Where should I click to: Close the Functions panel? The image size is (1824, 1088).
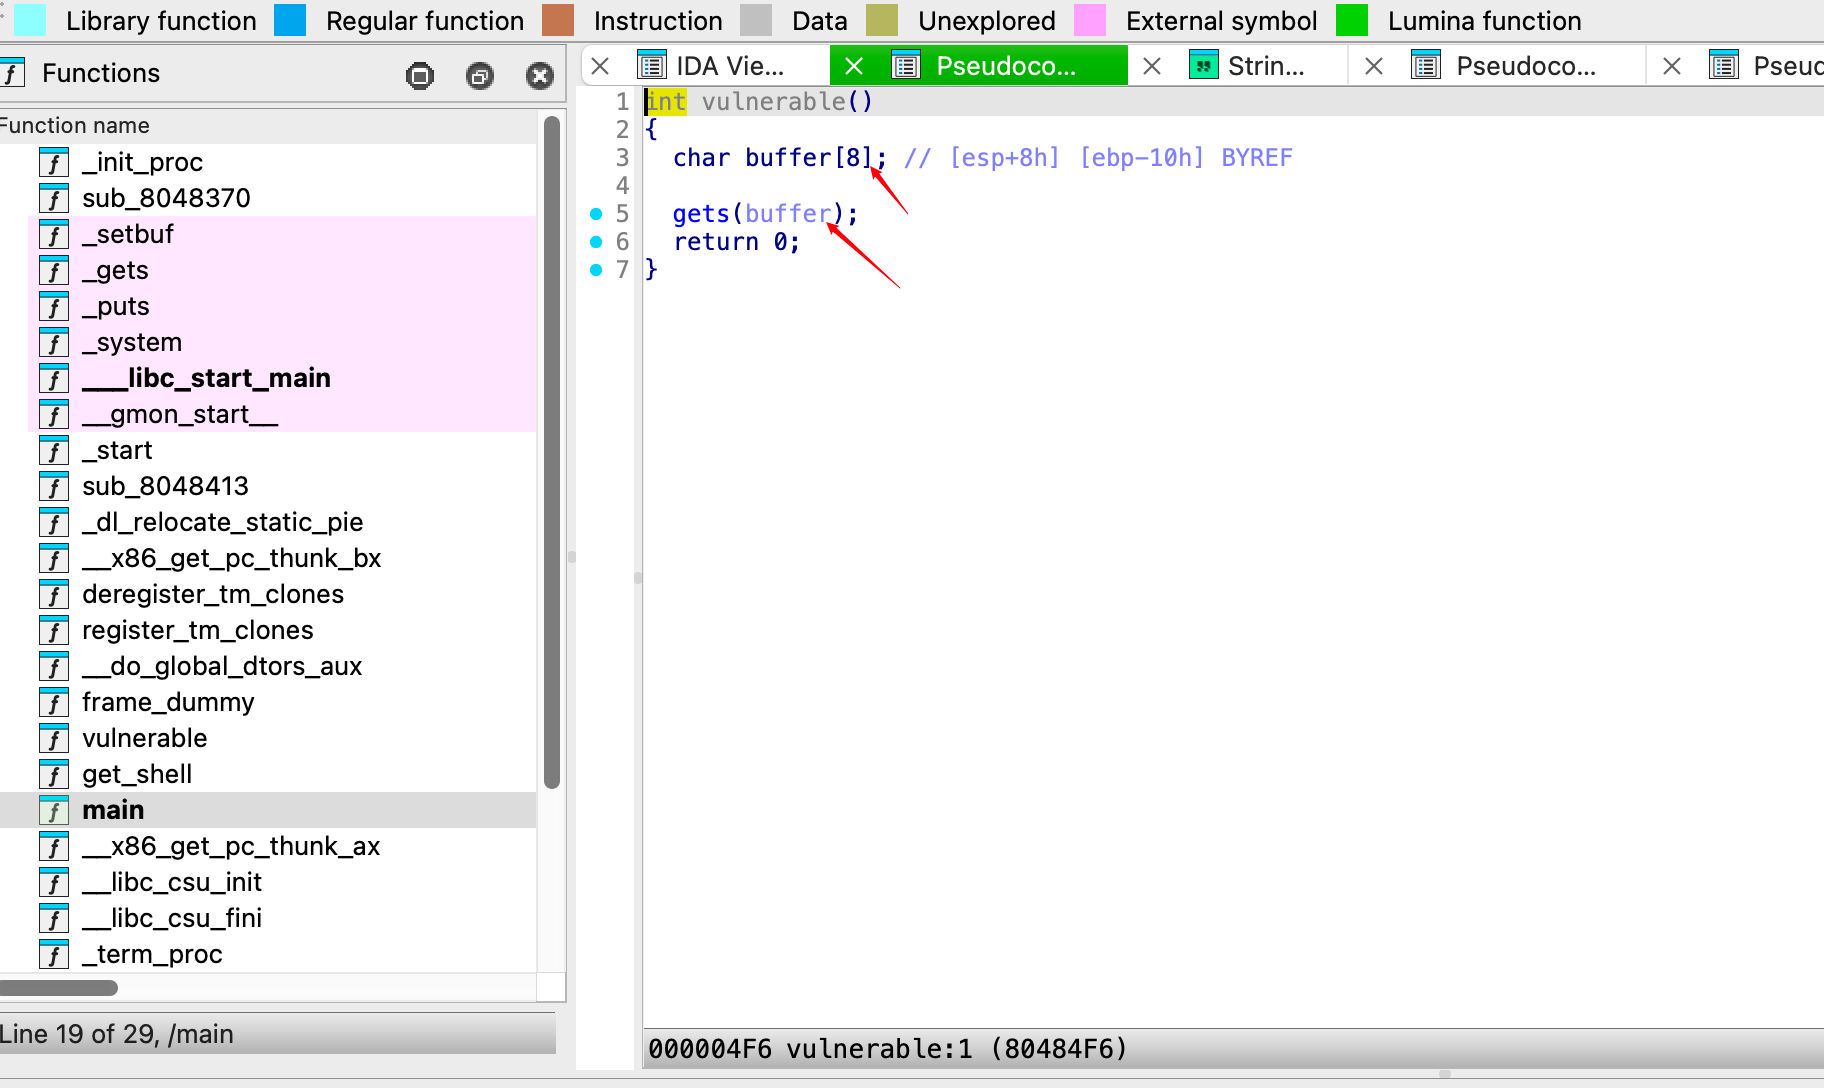[540, 75]
